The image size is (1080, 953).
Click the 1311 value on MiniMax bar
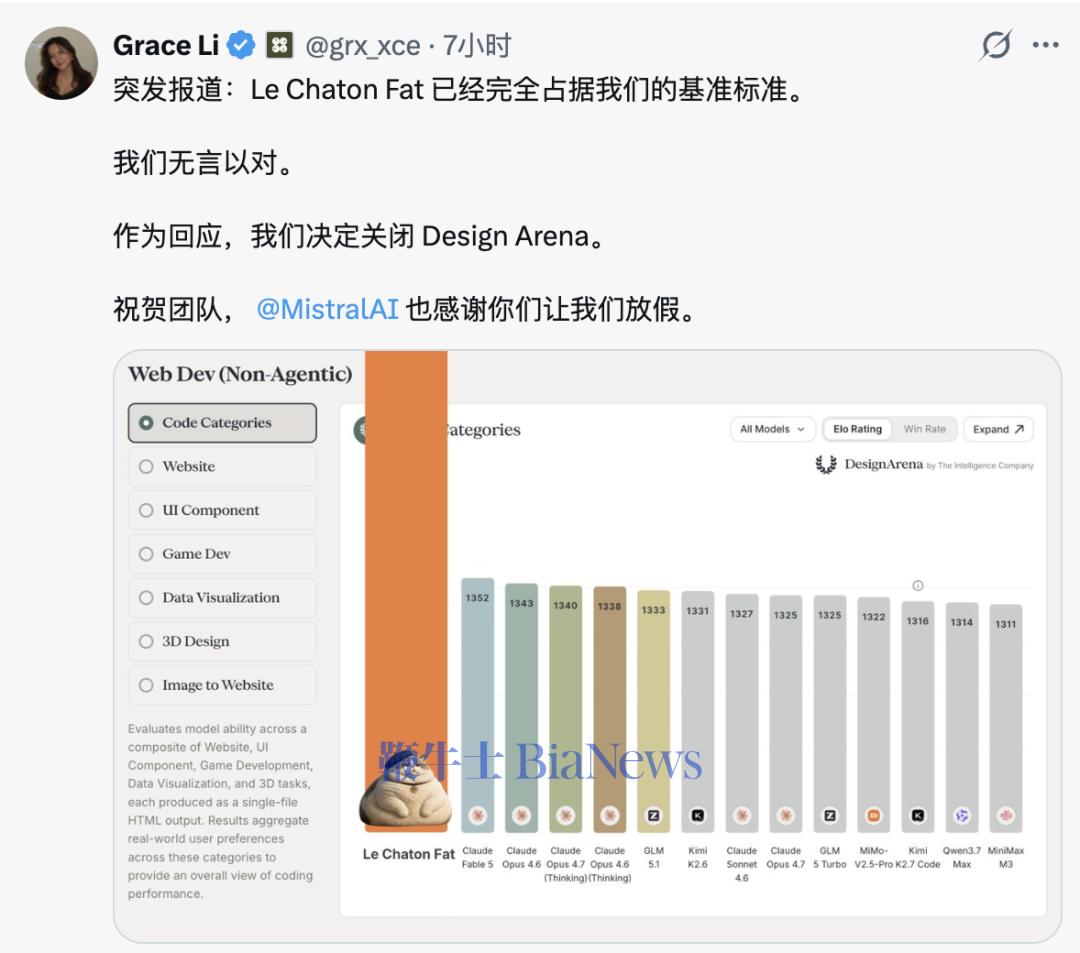(1006, 625)
